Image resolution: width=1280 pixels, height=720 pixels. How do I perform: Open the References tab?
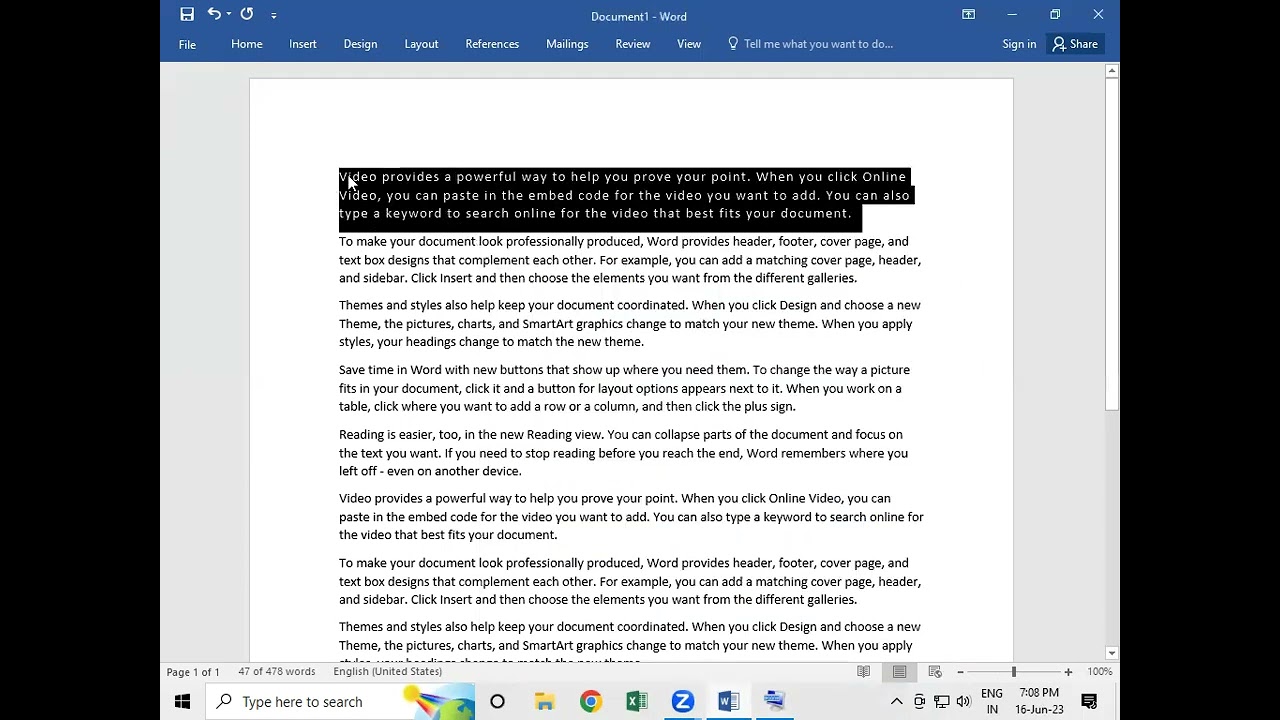coord(492,44)
